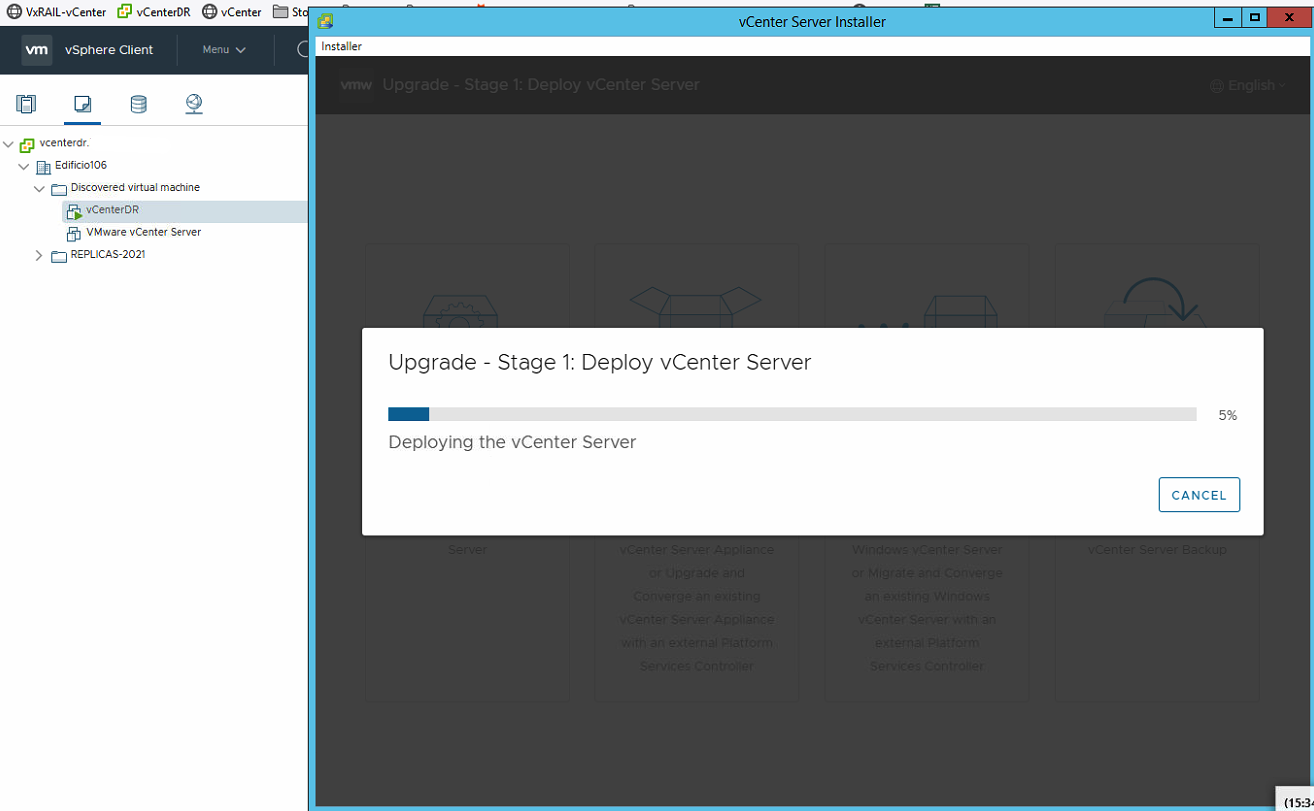Maximize the vCenter Server Installer window
This screenshot has width=1314, height=811.
click(1254, 18)
